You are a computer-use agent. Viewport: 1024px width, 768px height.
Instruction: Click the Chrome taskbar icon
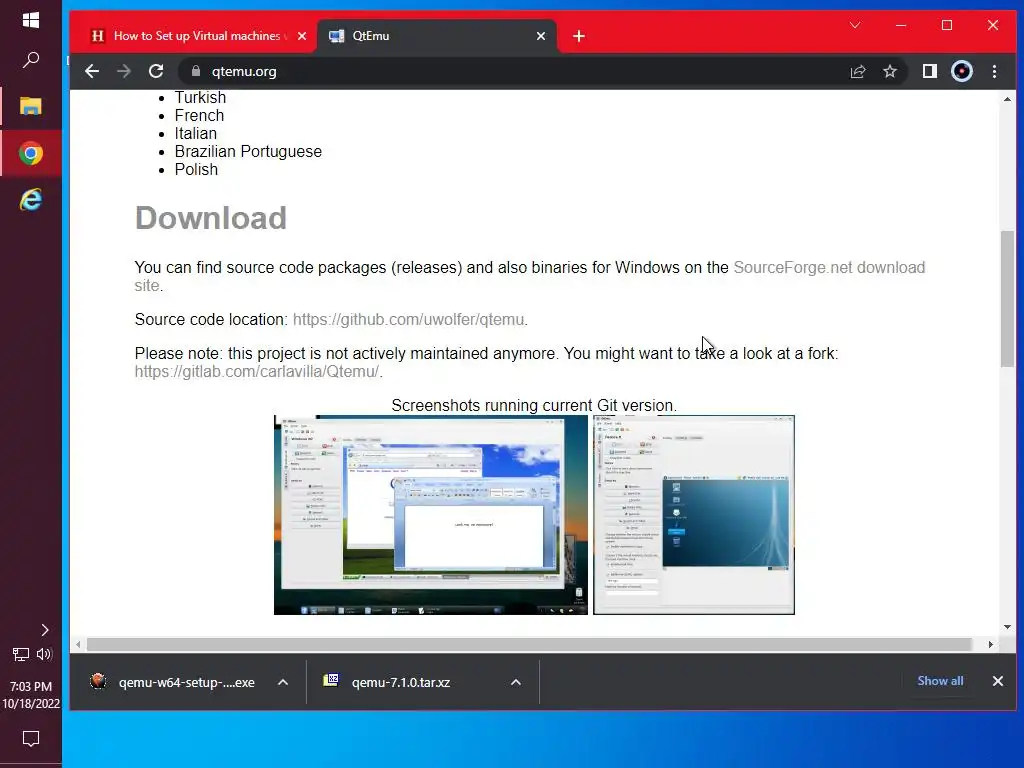pos(31,153)
